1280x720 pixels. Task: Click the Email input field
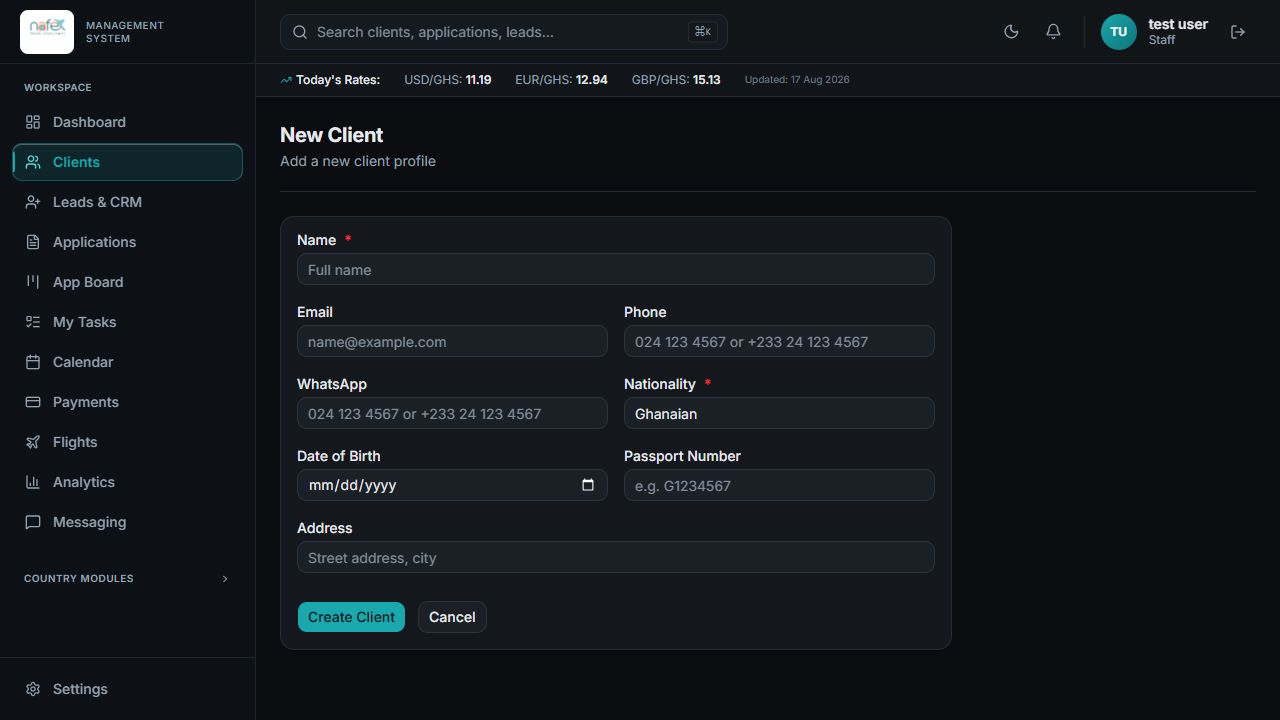(452, 341)
